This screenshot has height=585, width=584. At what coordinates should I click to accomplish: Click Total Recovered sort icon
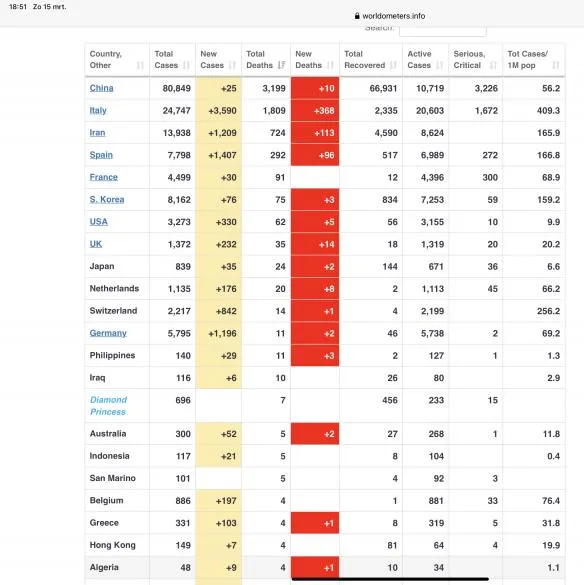tap(393, 65)
